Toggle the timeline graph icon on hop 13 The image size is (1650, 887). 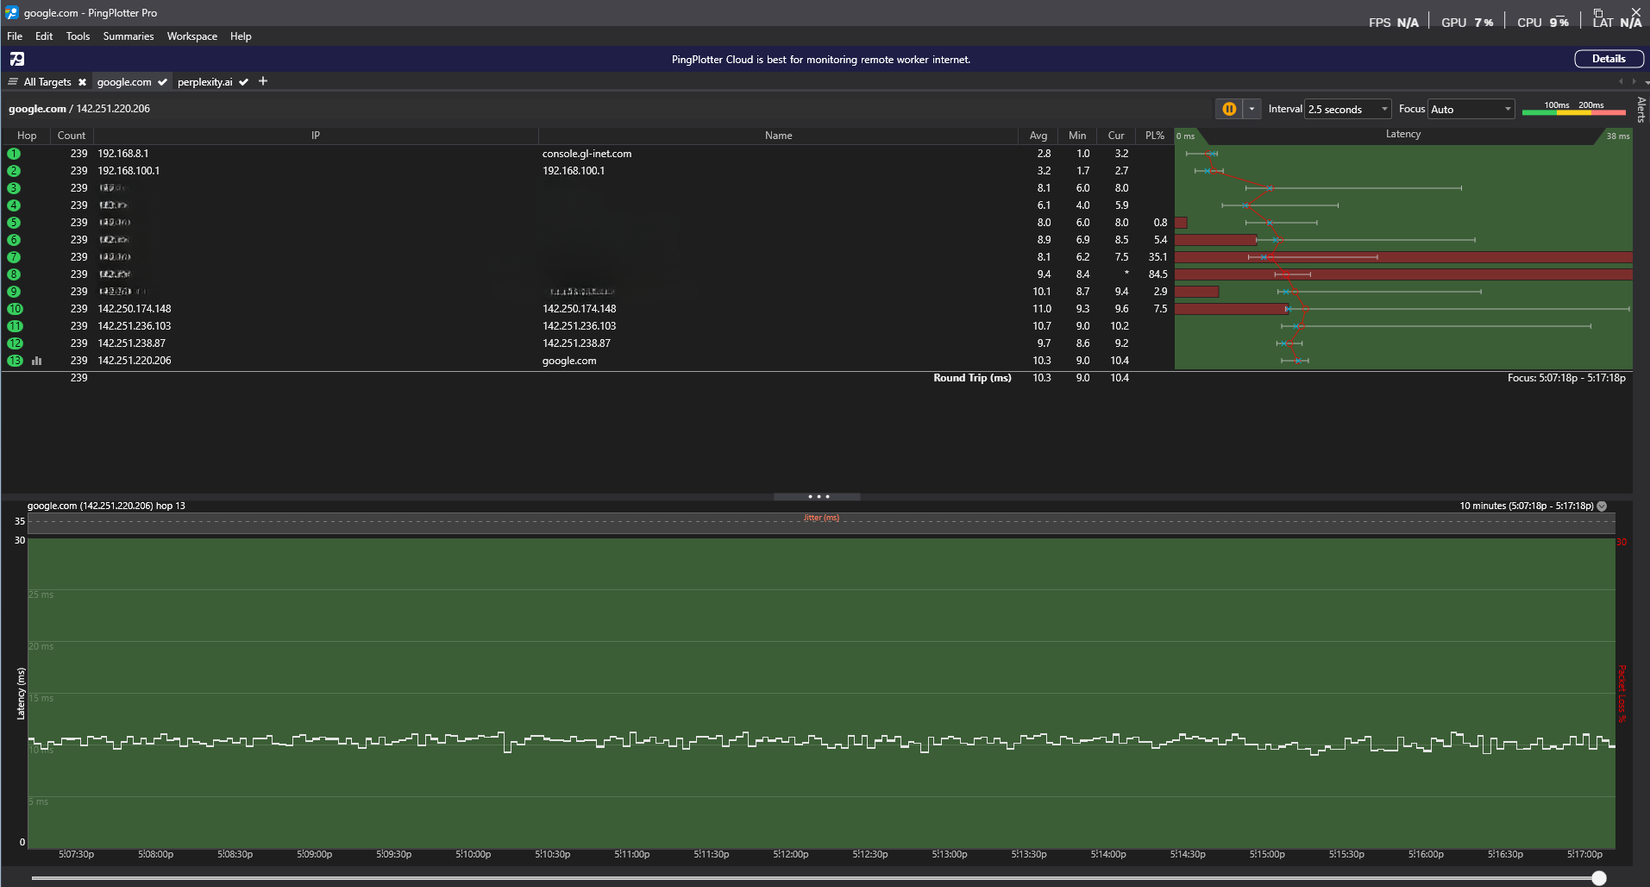37,361
